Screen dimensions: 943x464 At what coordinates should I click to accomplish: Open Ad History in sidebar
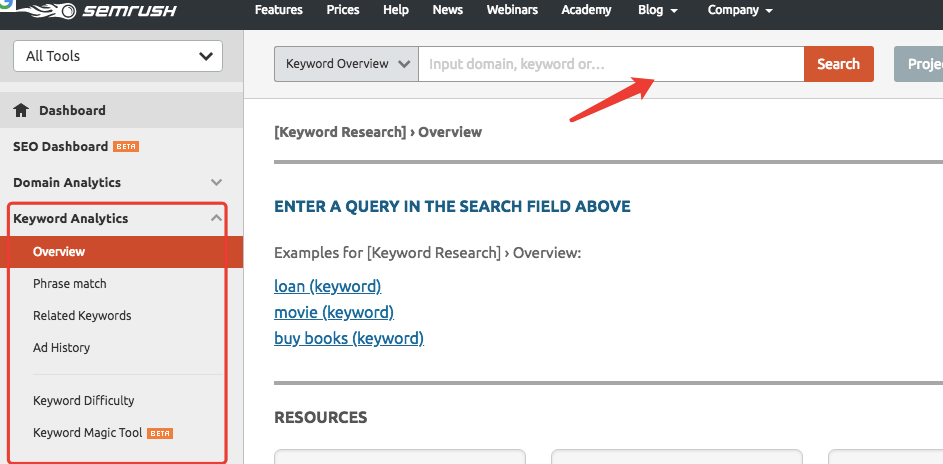tap(61, 347)
